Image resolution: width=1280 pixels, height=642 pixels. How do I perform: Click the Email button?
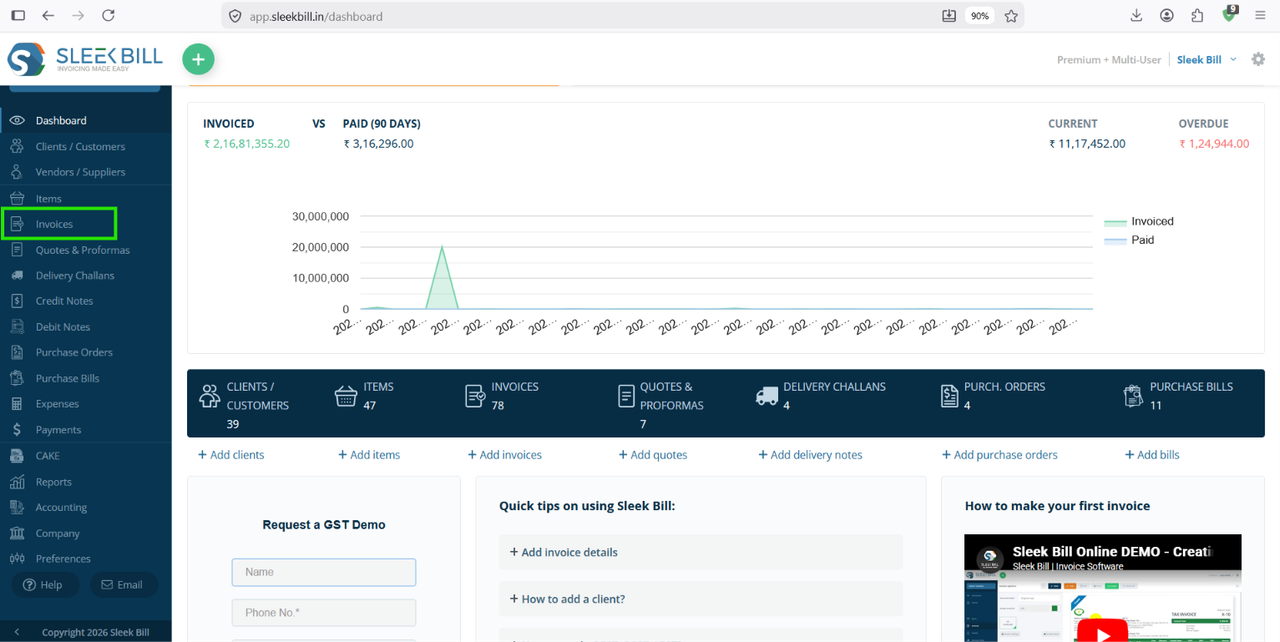point(123,585)
